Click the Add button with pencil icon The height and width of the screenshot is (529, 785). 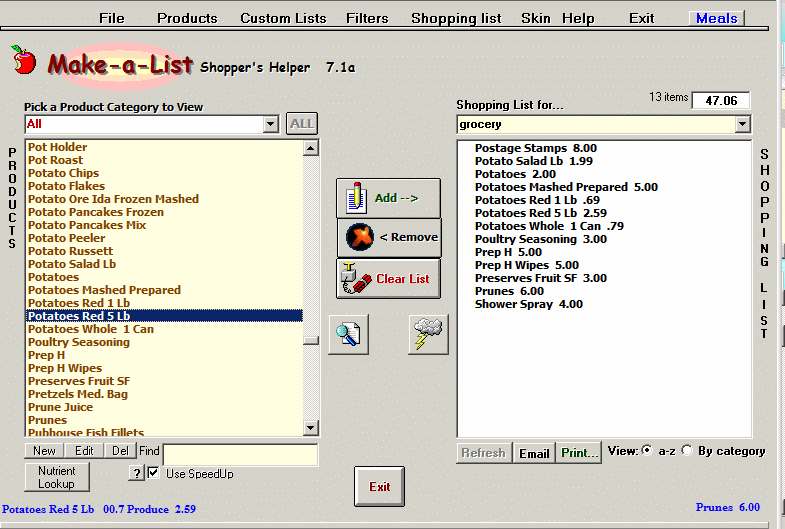(x=388, y=198)
